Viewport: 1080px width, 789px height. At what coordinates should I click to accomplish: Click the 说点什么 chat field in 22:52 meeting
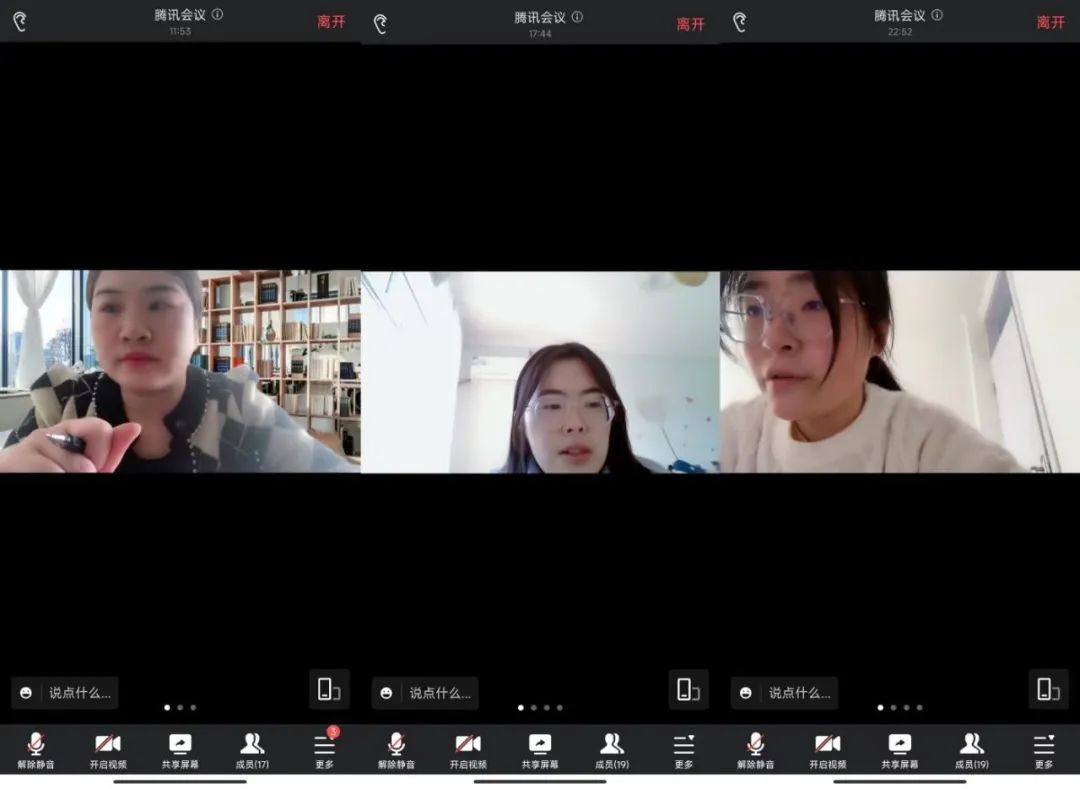799,693
